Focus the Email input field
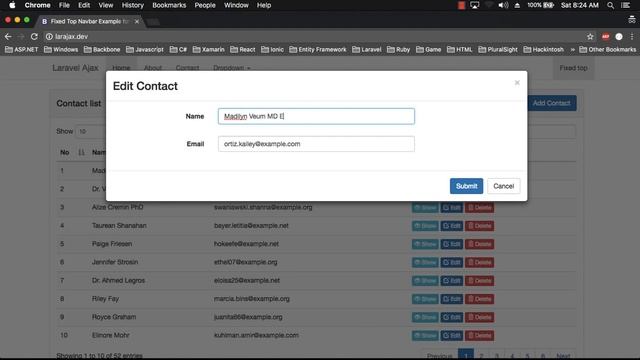The height and width of the screenshot is (360, 640). click(316, 144)
